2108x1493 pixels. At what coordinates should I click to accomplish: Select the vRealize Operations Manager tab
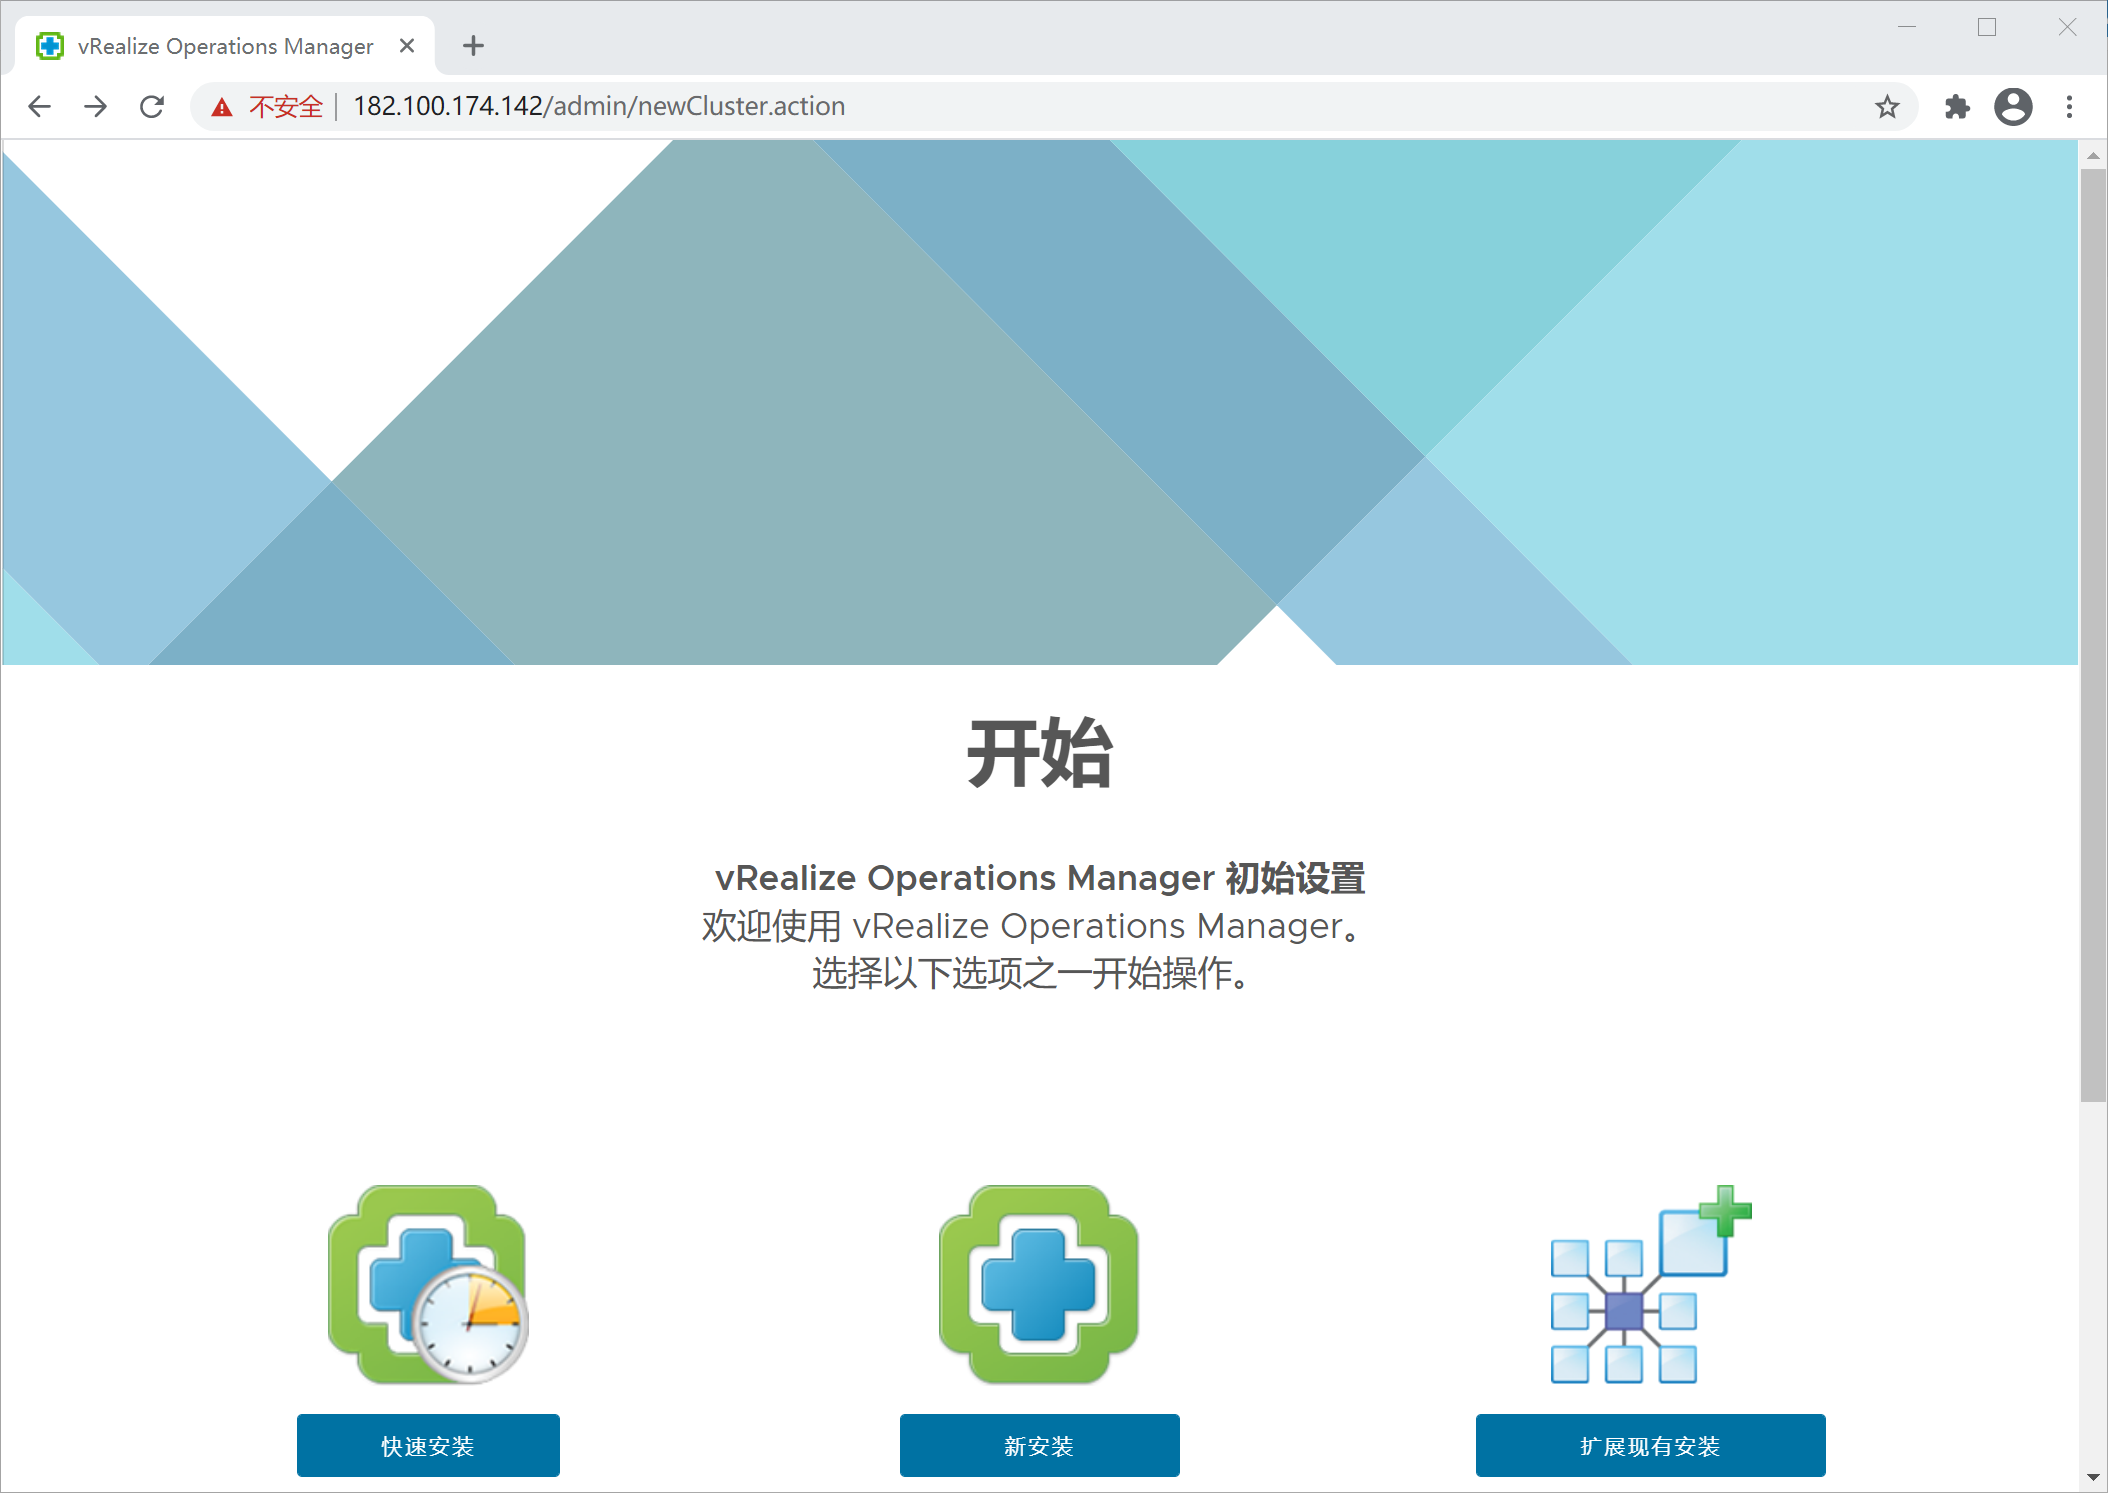pyautogui.click(x=225, y=46)
